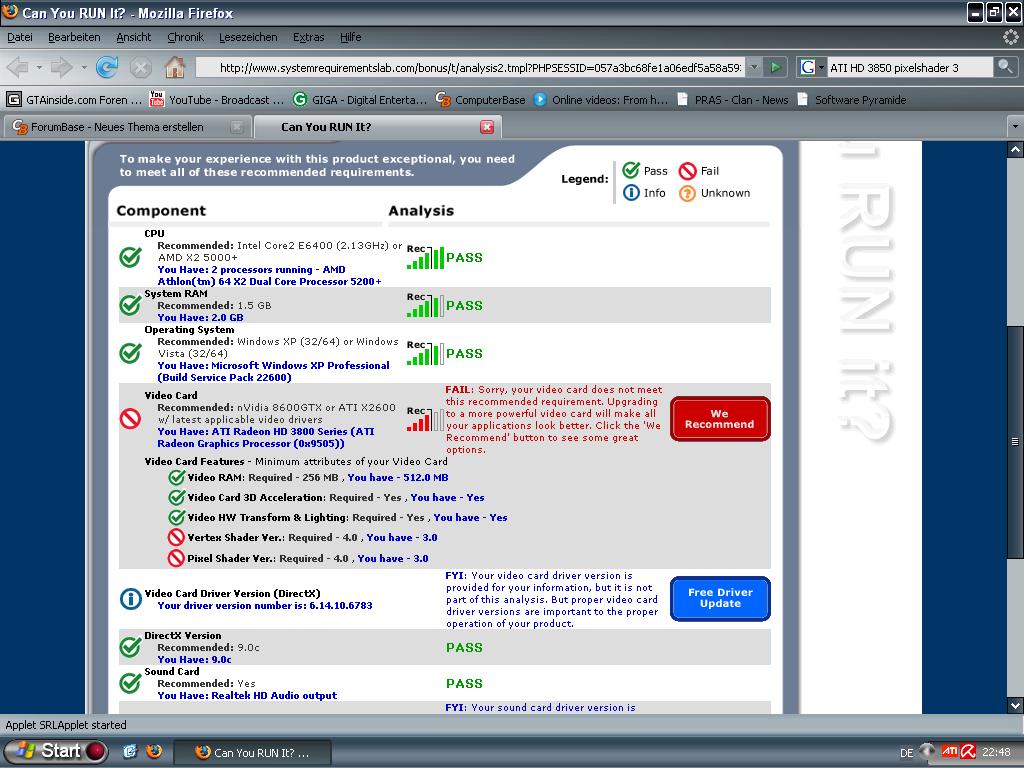1024x768 pixels.
Task: Click the Legend Unknown question icon
Action: click(x=687, y=193)
